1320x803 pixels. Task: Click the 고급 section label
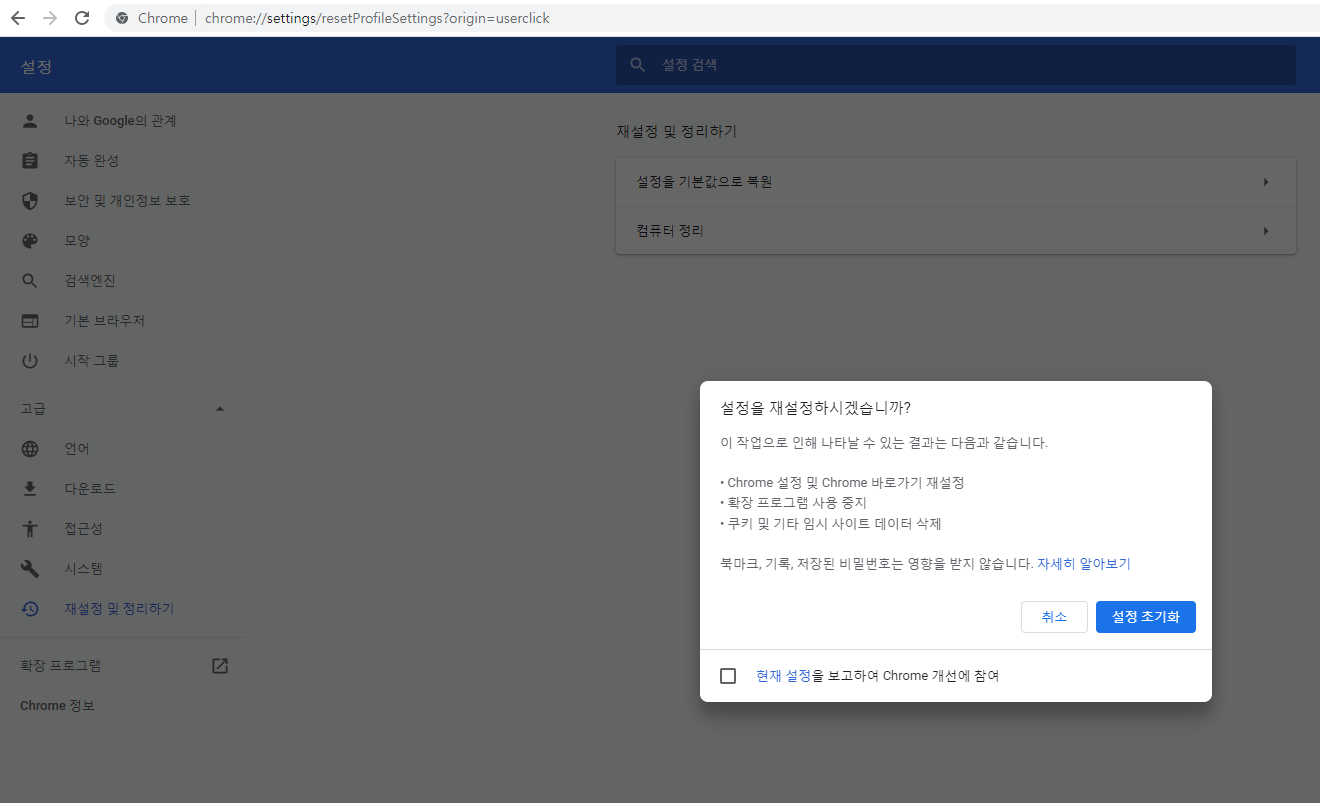[x=33, y=409]
